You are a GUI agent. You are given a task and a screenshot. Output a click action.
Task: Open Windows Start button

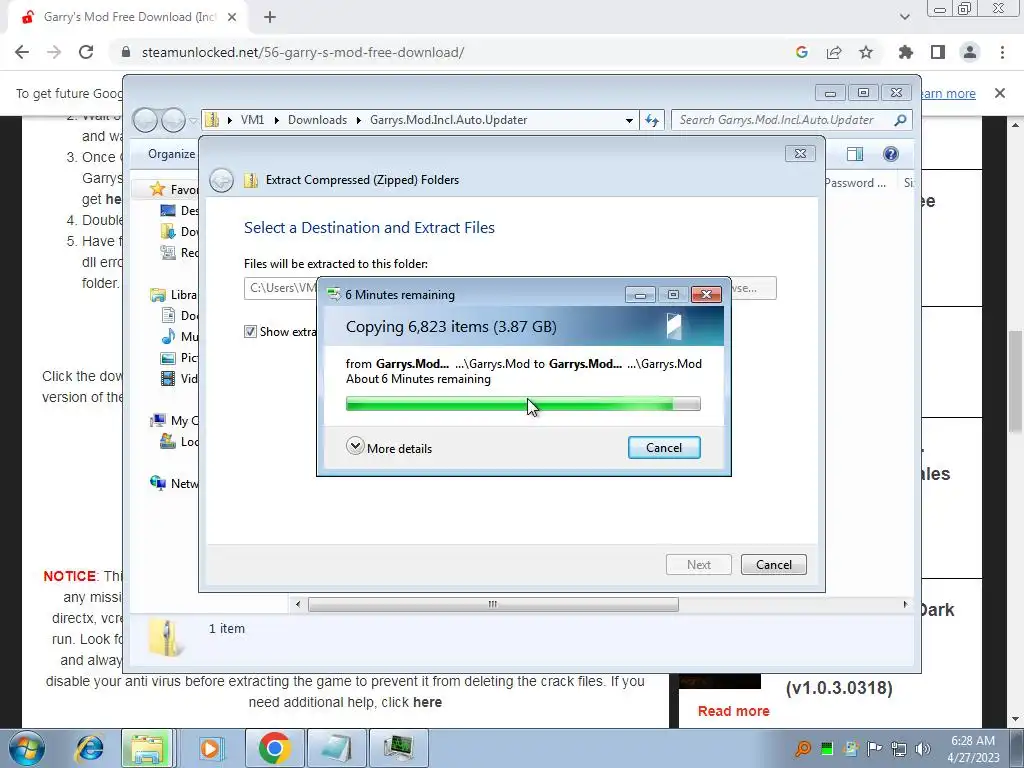[x=26, y=748]
